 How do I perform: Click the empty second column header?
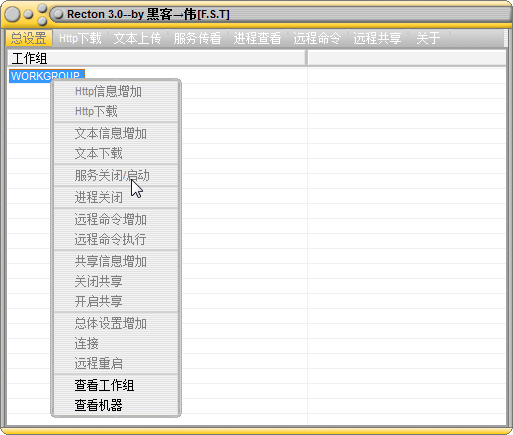tap(407, 59)
